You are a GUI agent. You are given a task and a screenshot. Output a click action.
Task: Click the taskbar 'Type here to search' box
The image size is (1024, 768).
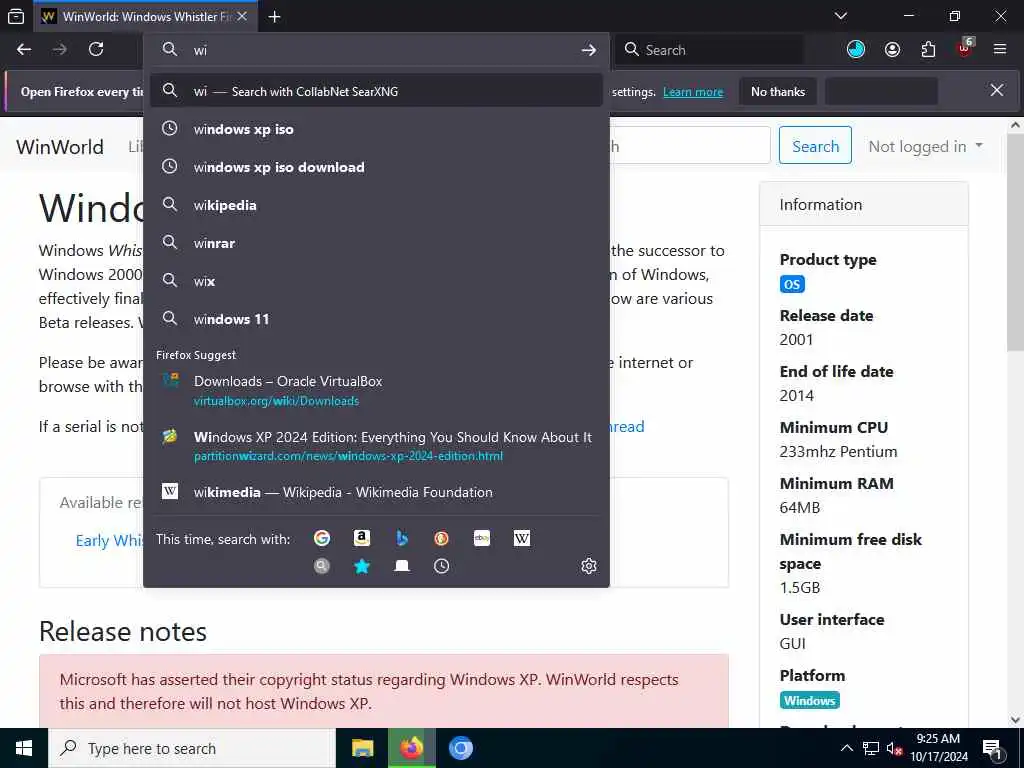191,748
